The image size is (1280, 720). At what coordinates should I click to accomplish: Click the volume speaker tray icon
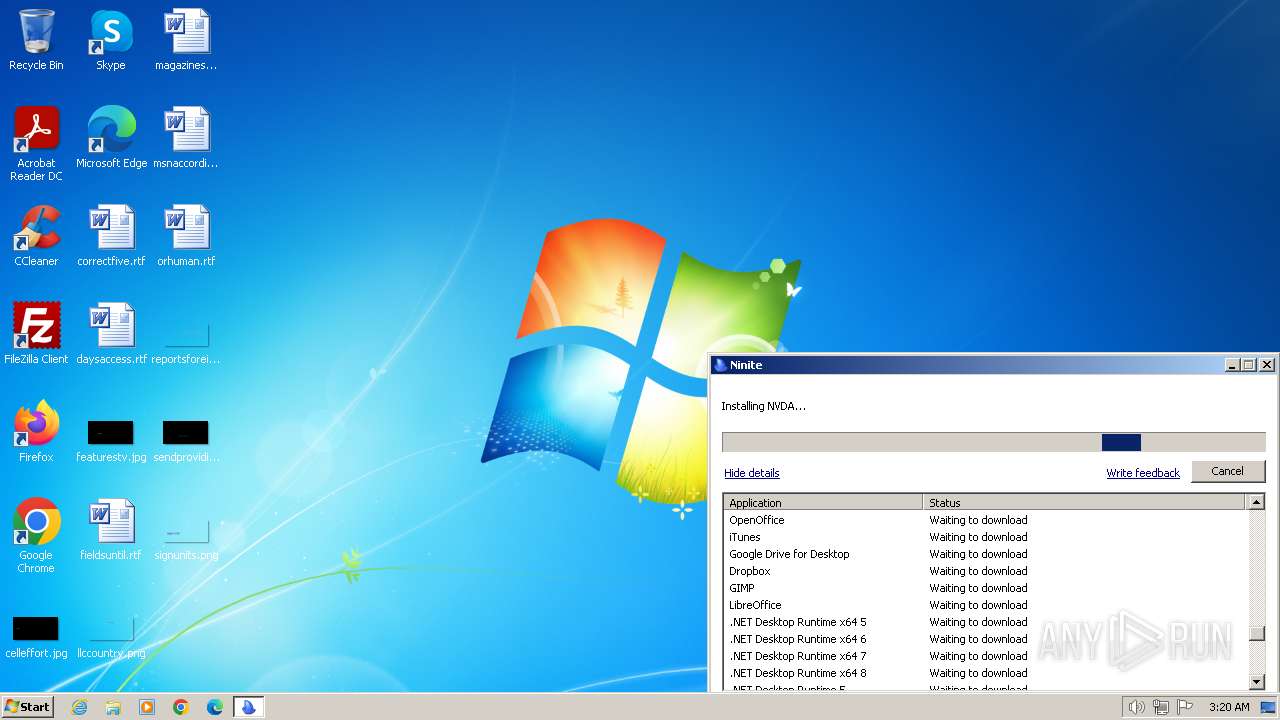click(1136, 707)
